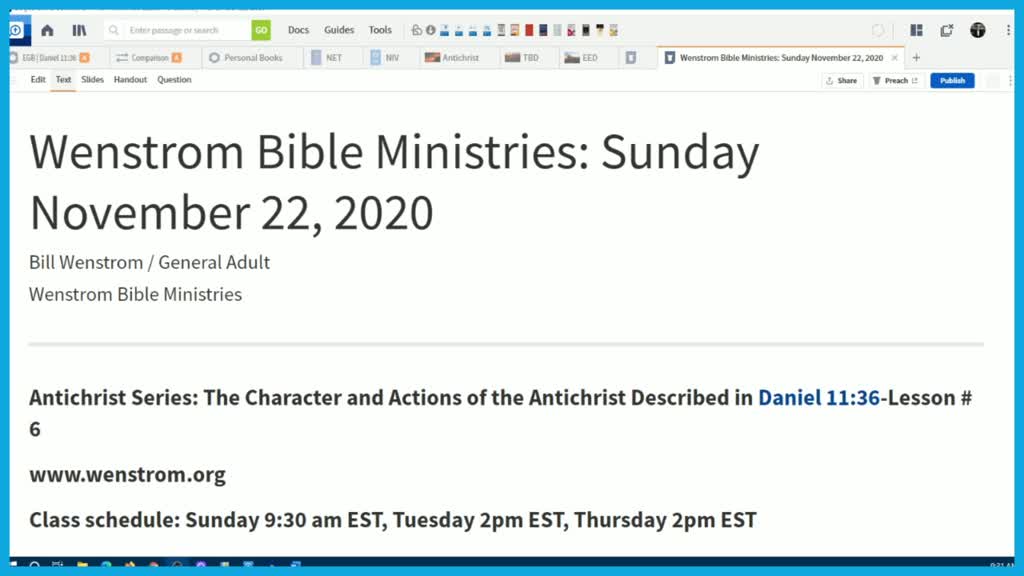Image resolution: width=1024 pixels, height=576 pixels.
Task: Open the Docs menu
Action: point(298,30)
